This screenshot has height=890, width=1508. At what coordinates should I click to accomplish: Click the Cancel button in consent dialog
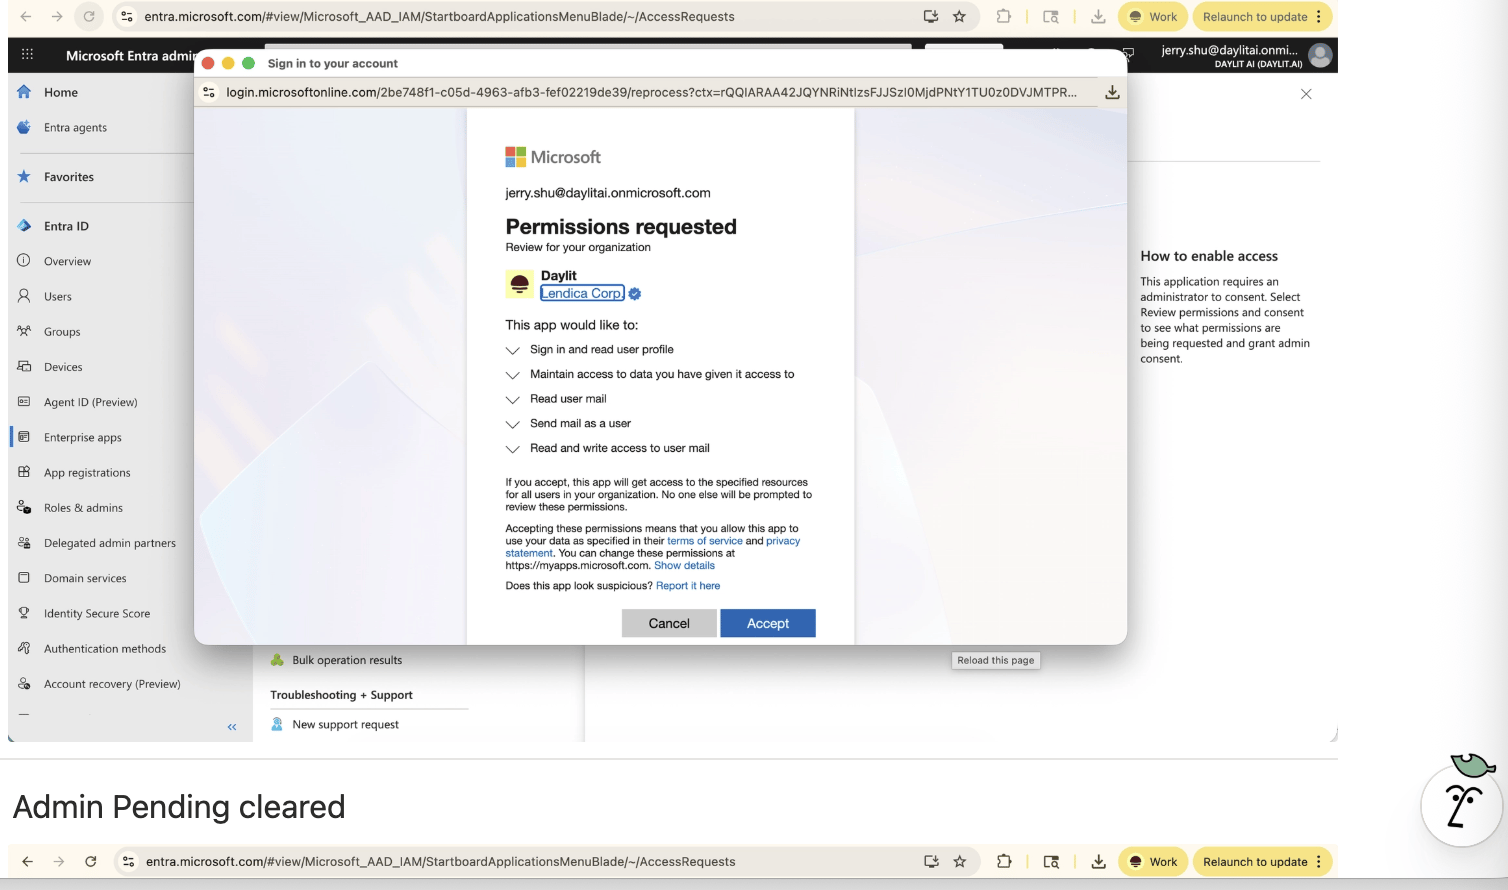tap(669, 623)
